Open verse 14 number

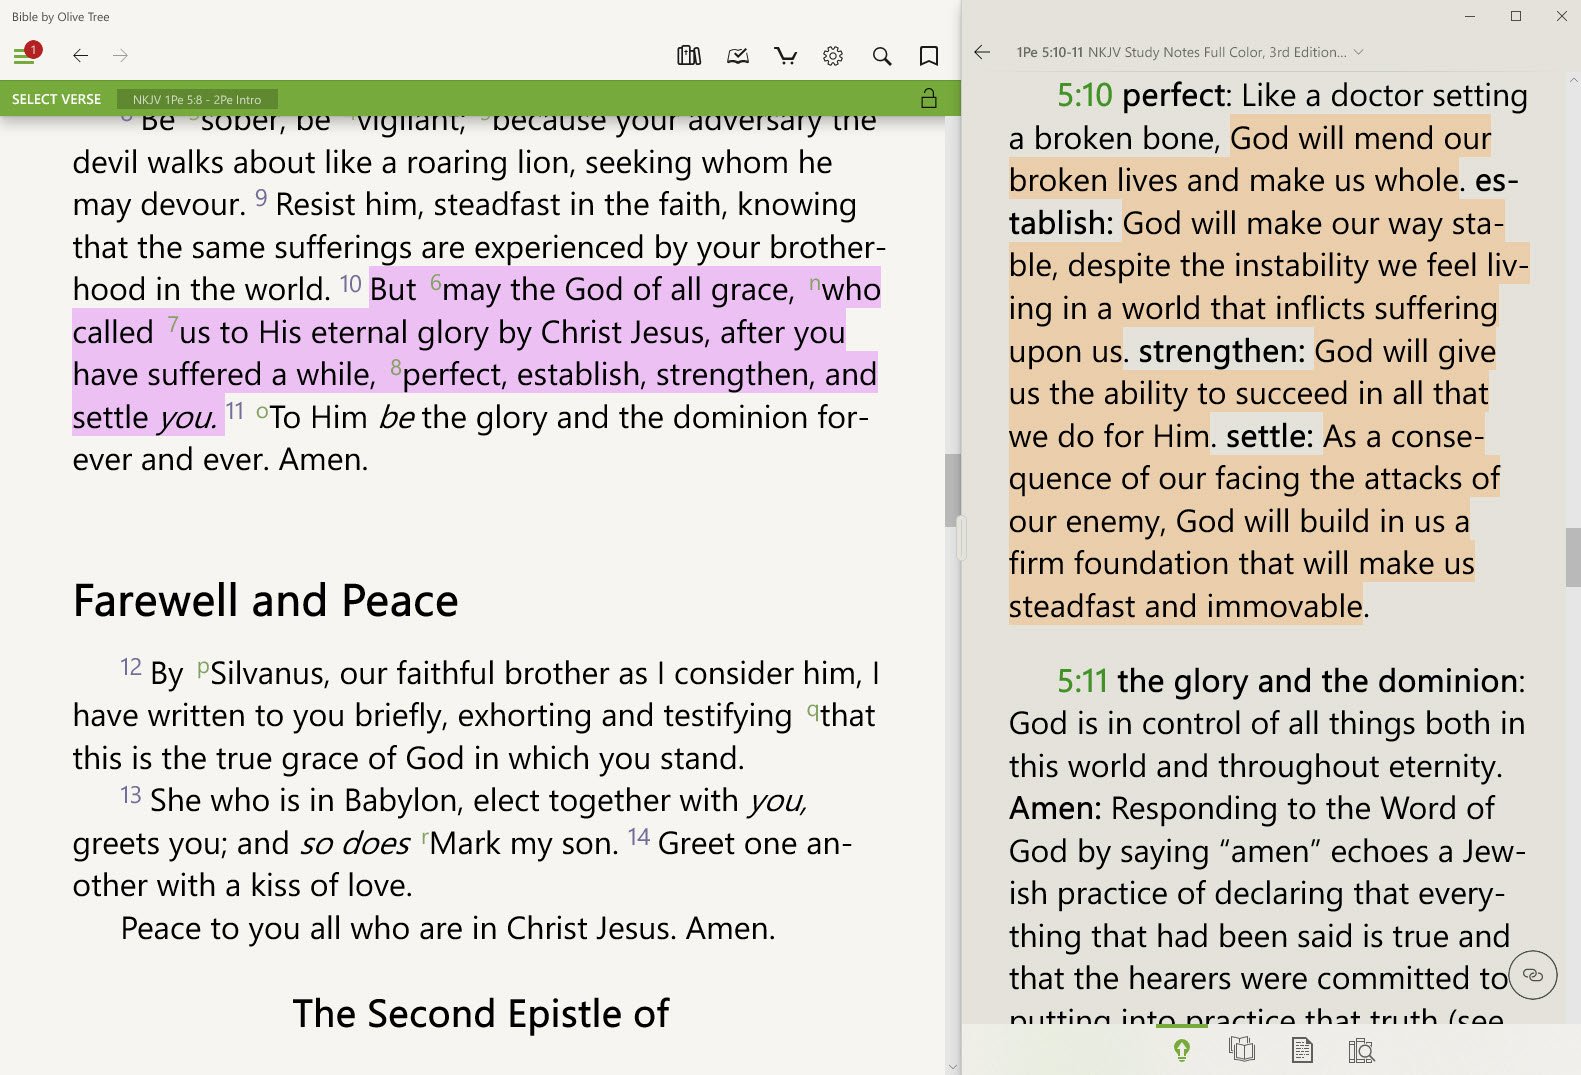click(x=639, y=837)
